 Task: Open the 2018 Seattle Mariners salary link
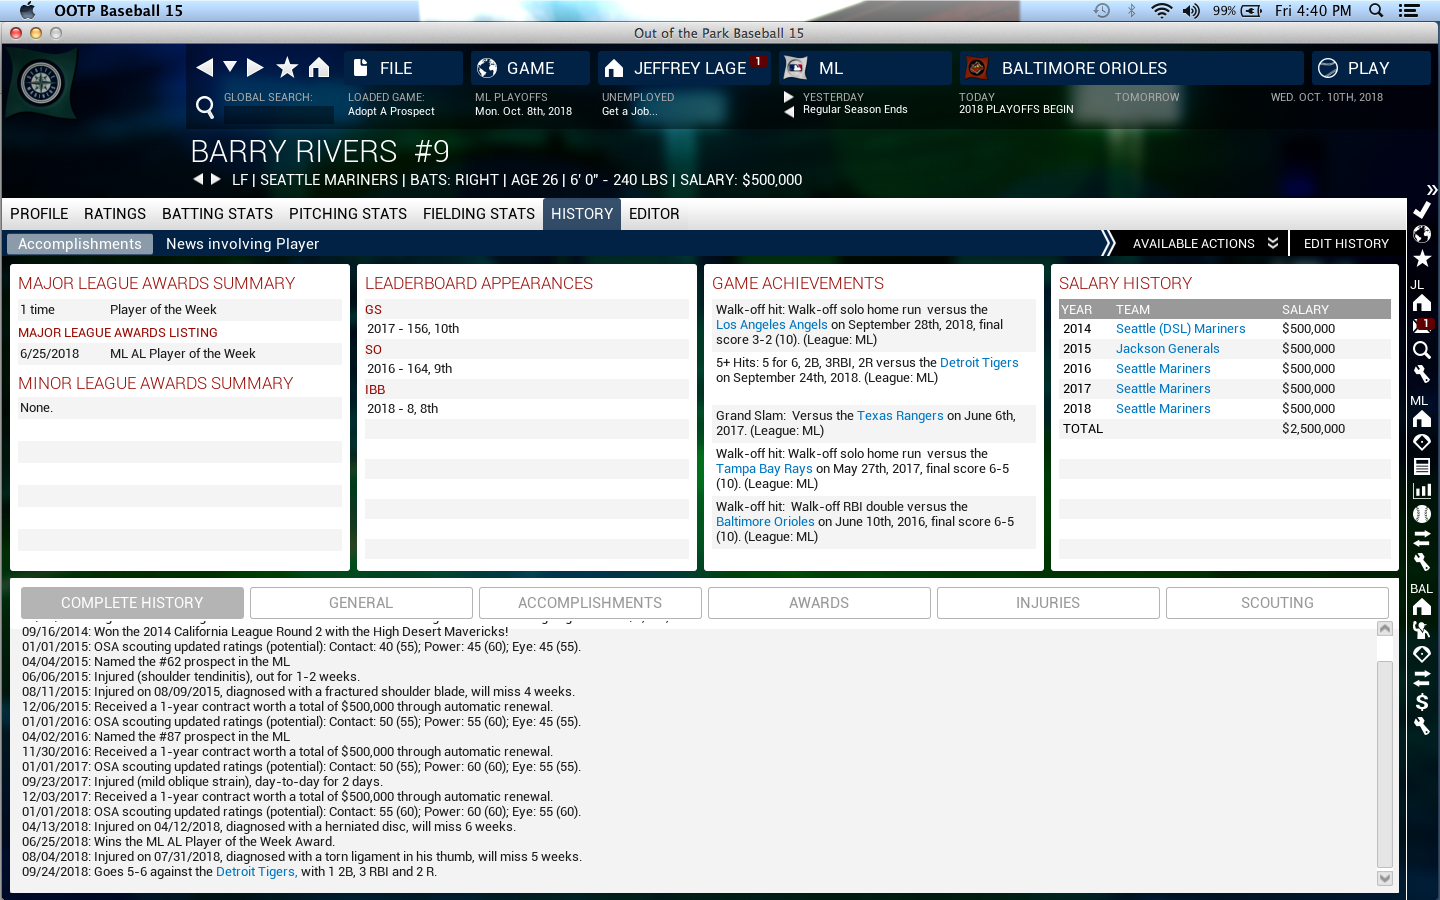pos(1163,409)
